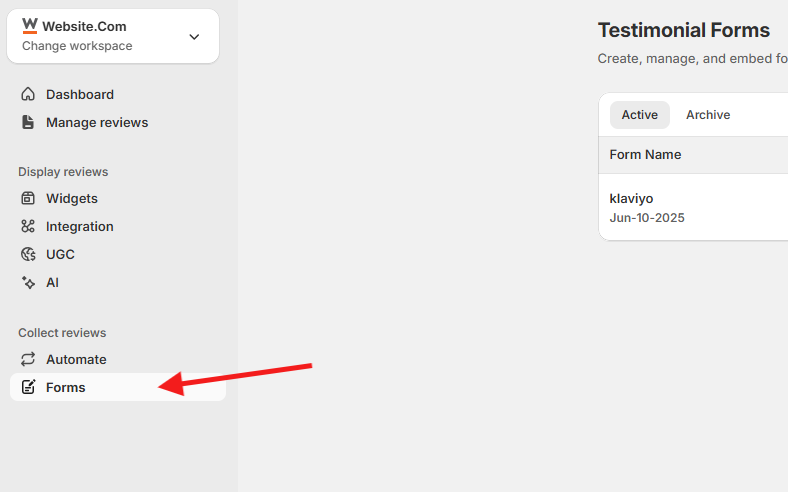Open the klaviyo form entry

coord(631,199)
